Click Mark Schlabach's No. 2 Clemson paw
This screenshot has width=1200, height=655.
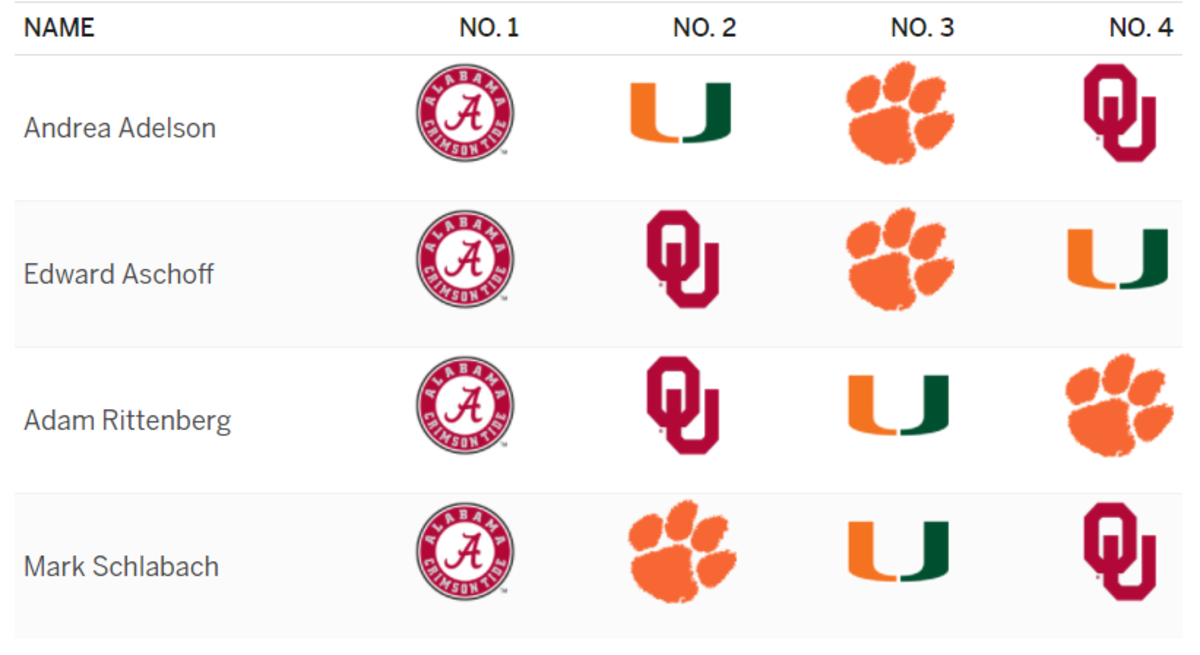tap(682, 552)
